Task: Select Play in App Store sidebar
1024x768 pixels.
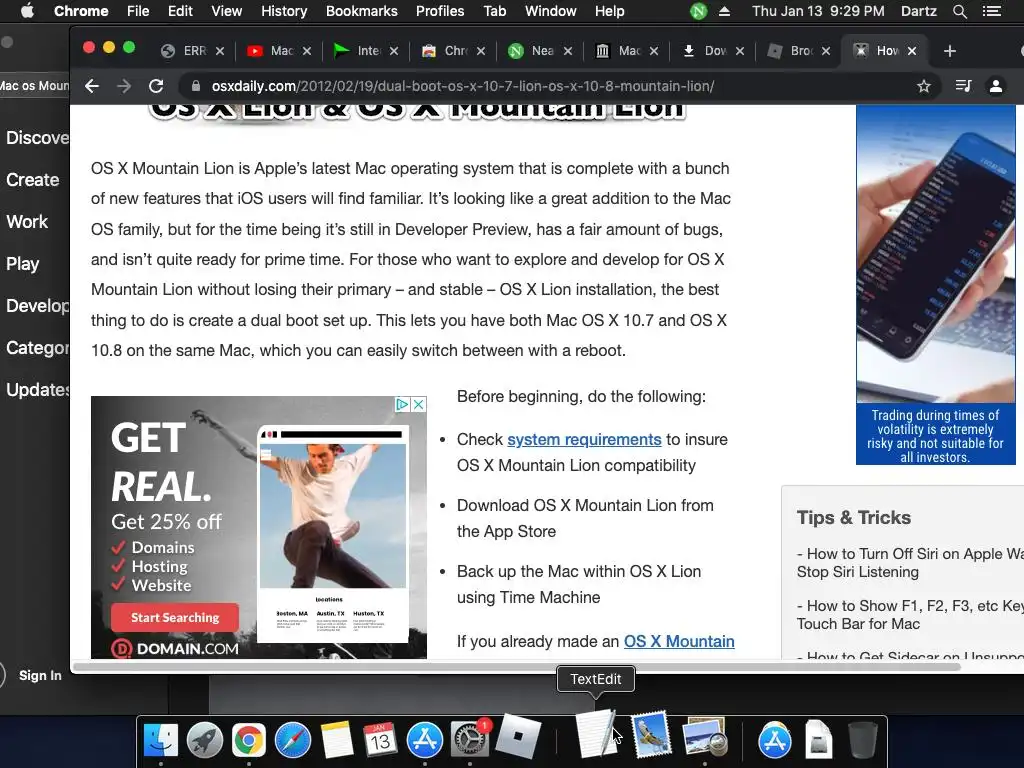Action: click(x=22, y=264)
